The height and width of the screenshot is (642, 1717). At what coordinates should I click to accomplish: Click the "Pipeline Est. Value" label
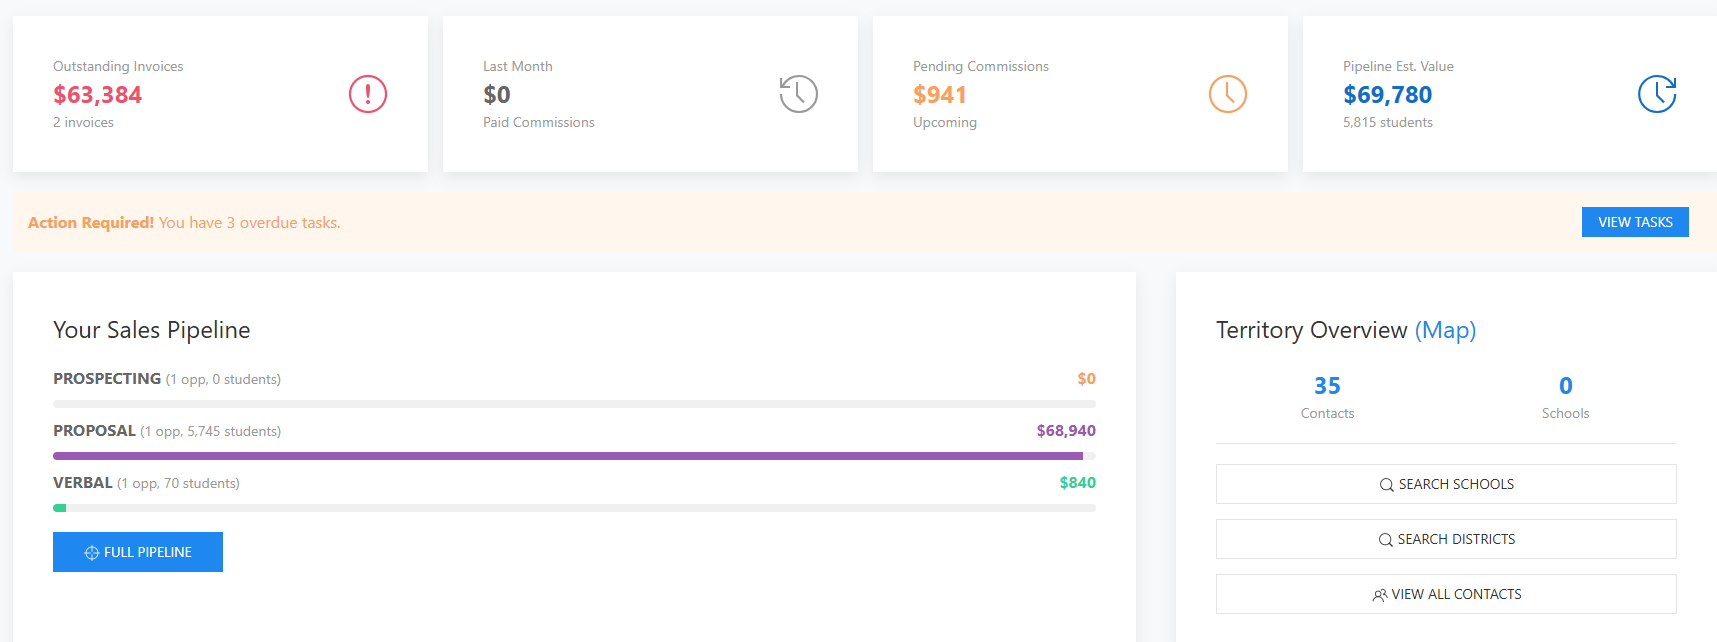[x=1398, y=66]
